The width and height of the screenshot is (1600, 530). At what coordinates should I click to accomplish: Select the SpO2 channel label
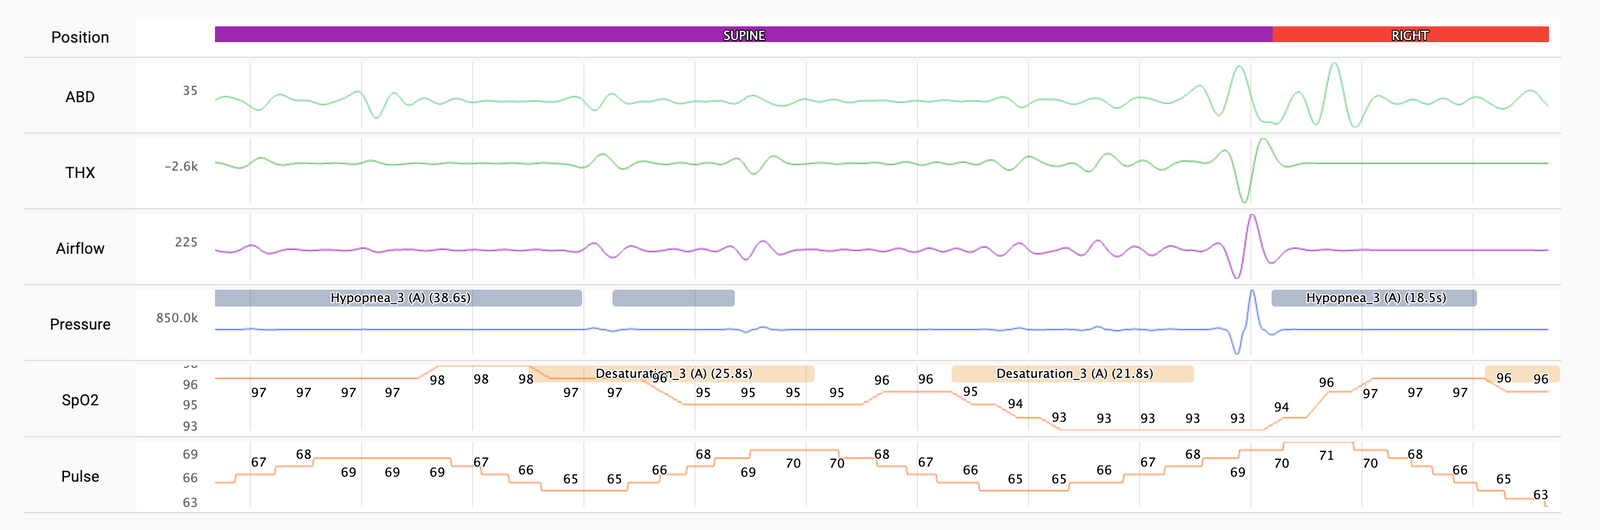pyautogui.click(x=80, y=400)
